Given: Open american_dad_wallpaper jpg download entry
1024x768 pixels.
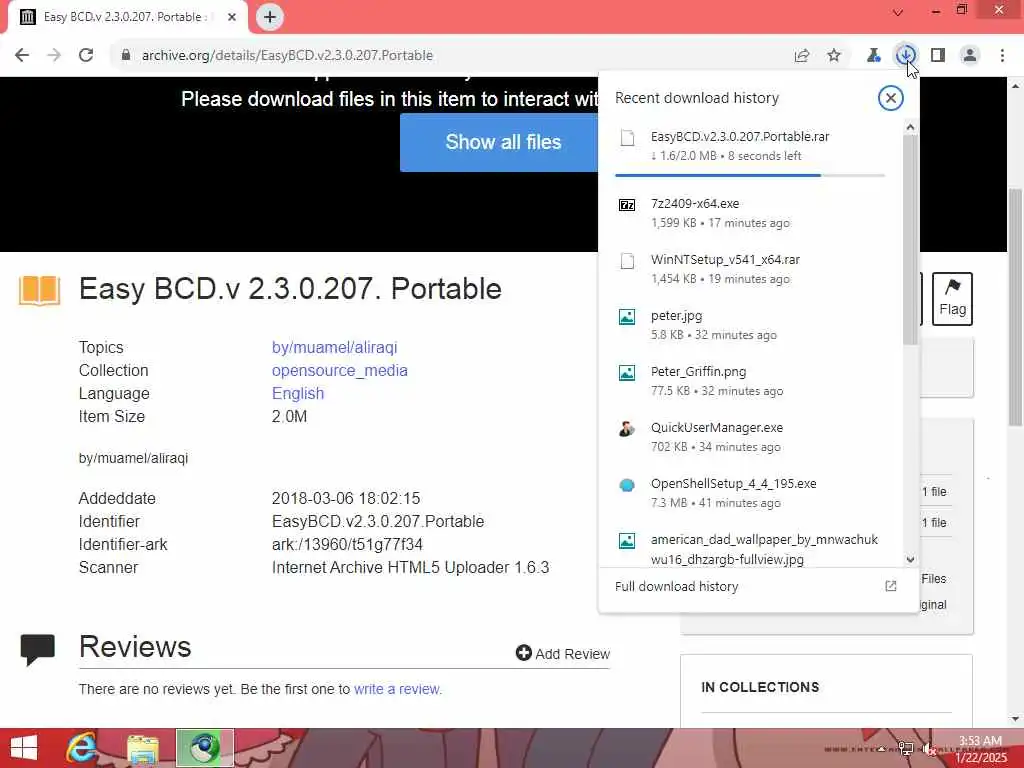Looking at the screenshot, I should 750,549.
